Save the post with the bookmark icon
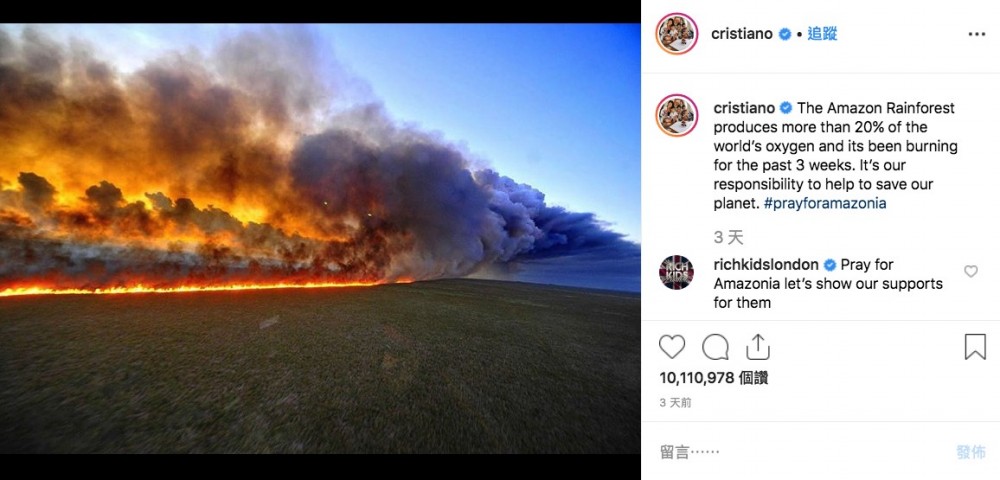Viewport: 1000px width, 480px height. point(975,347)
